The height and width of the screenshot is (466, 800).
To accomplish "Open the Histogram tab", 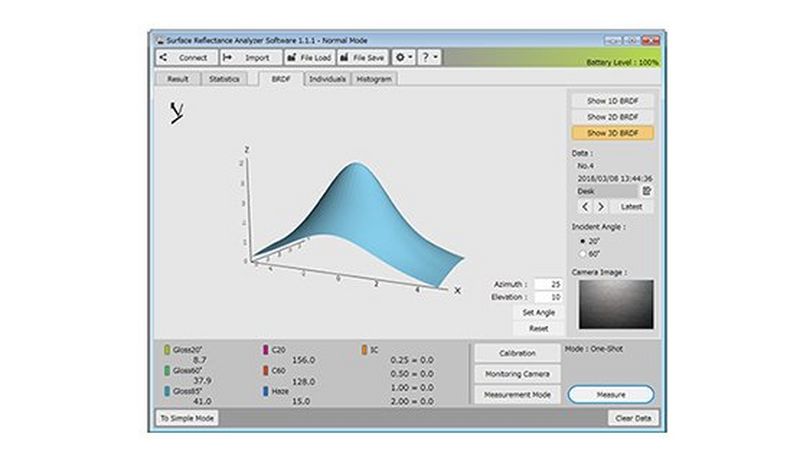I will [373, 78].
